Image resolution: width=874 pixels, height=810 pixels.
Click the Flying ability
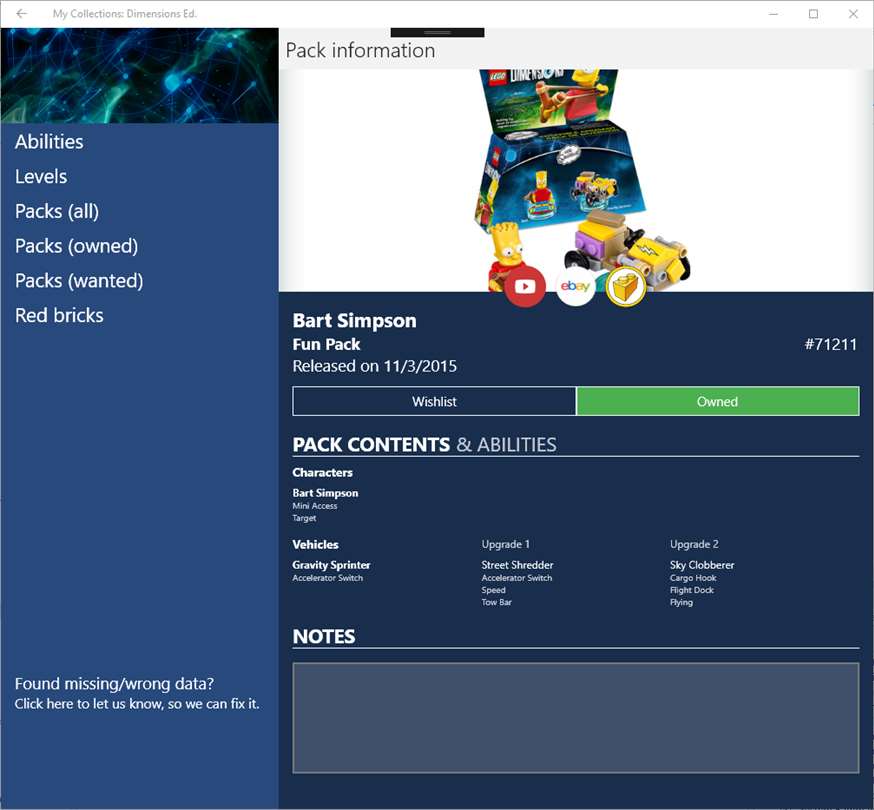(x=681, y=603)
